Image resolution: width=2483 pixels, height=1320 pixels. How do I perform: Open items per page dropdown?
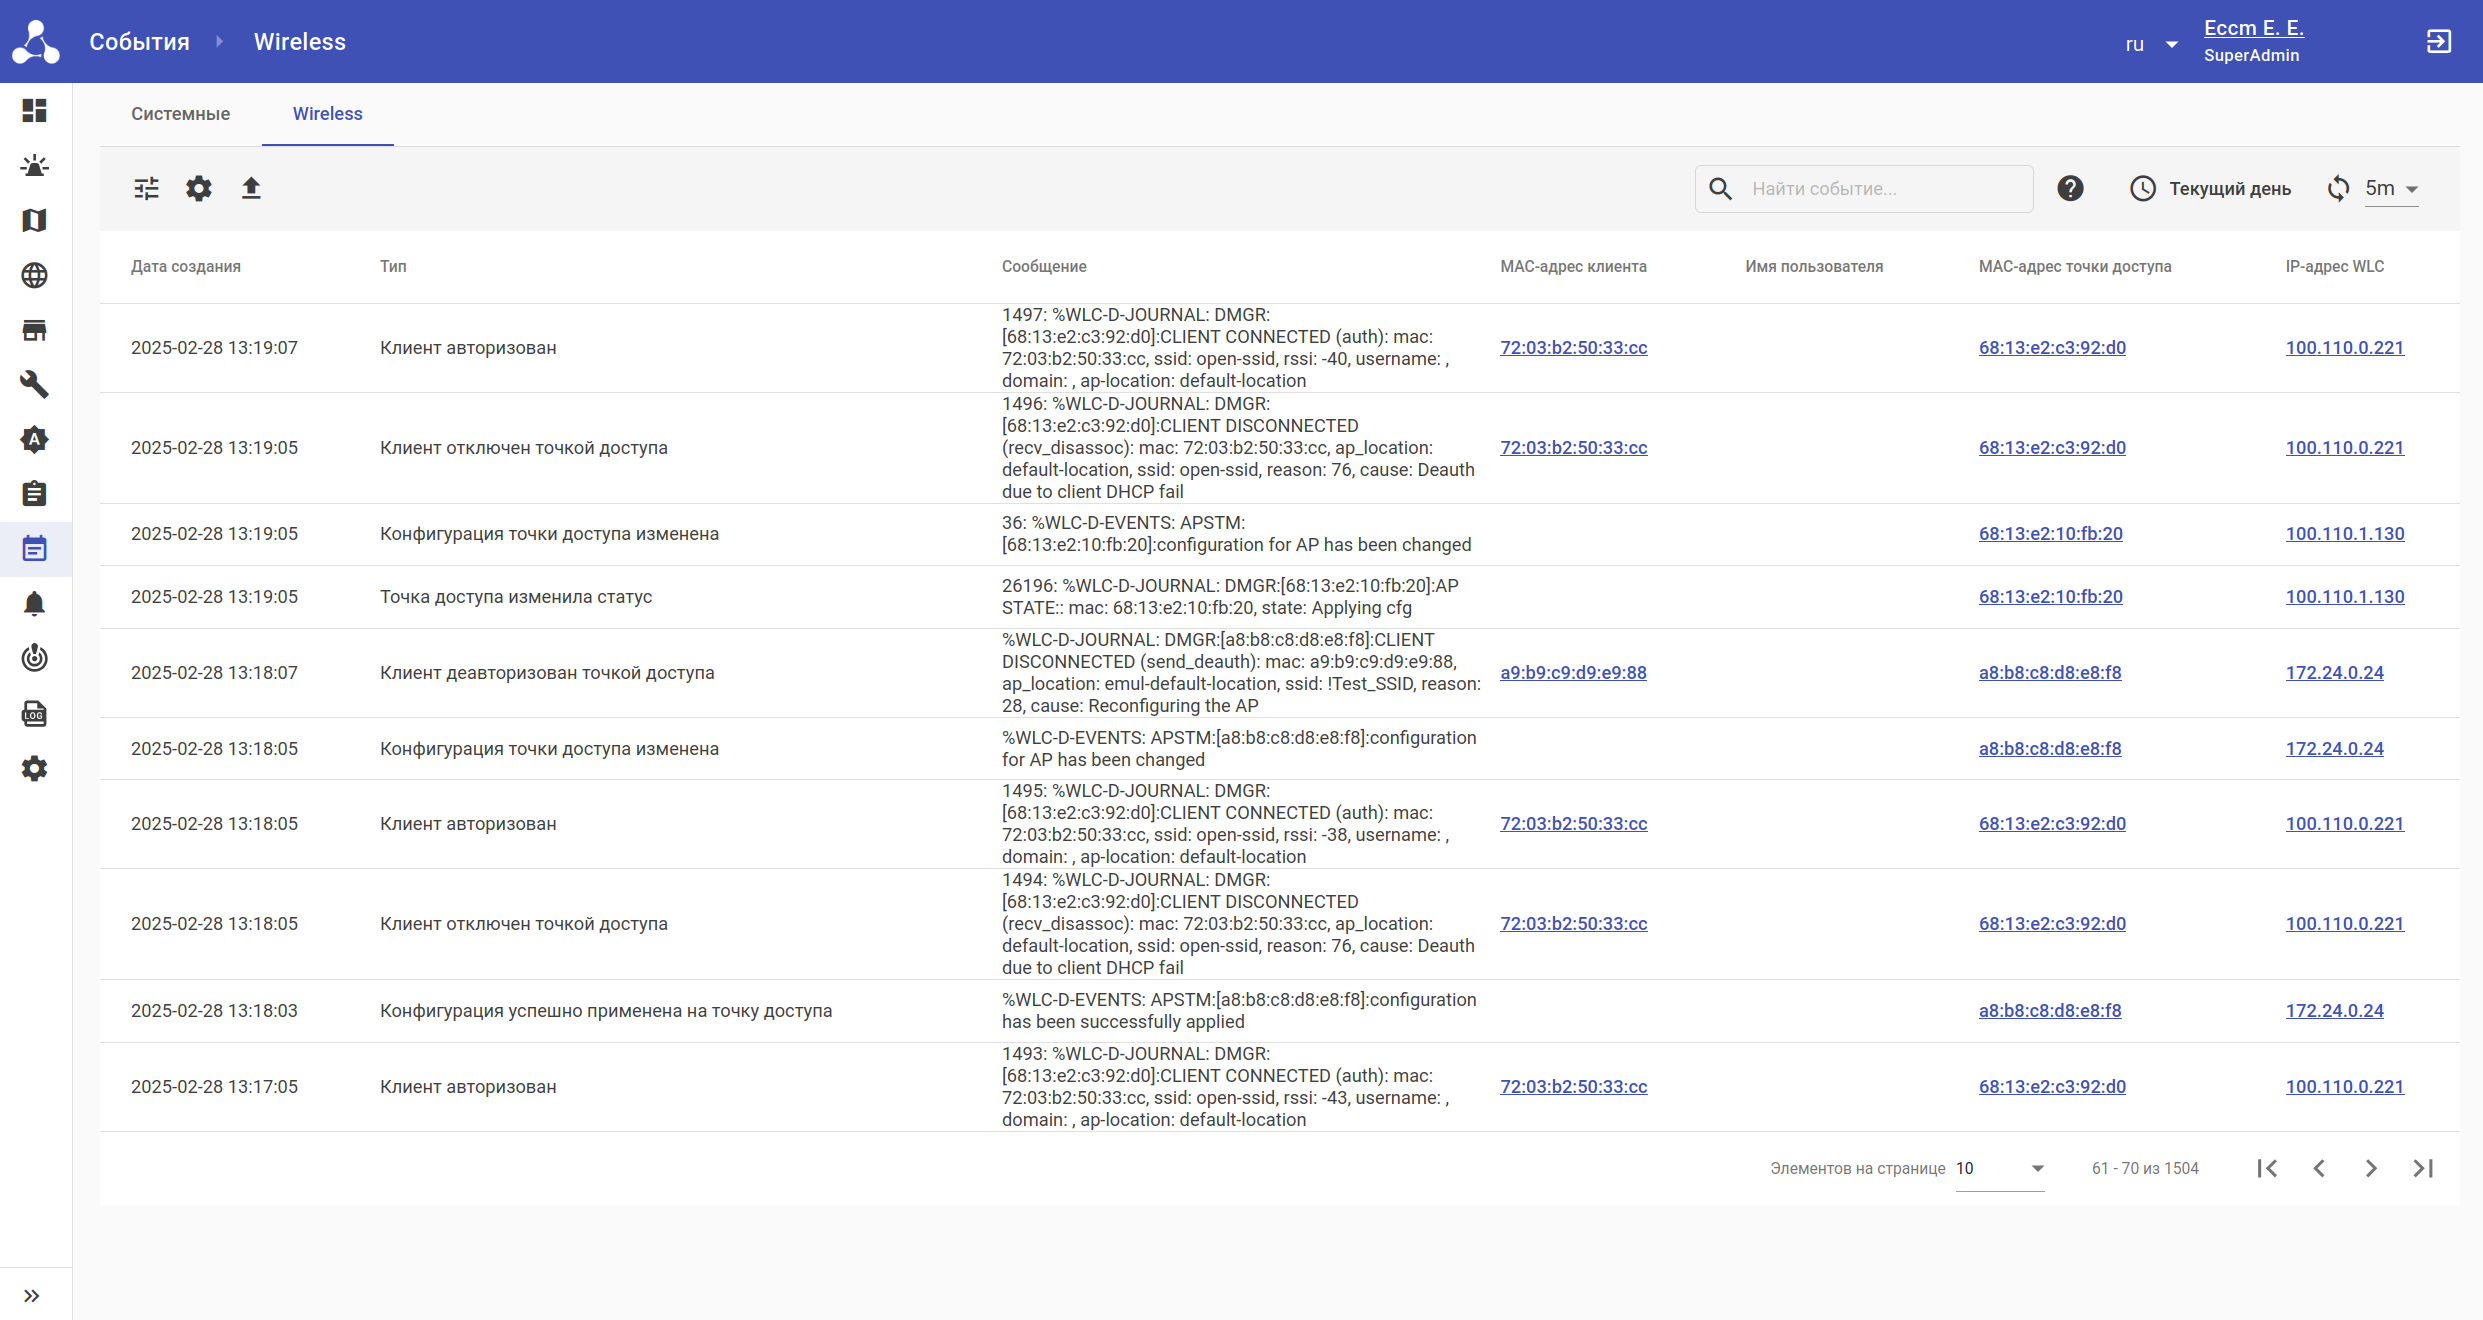pos(1999,1168)
